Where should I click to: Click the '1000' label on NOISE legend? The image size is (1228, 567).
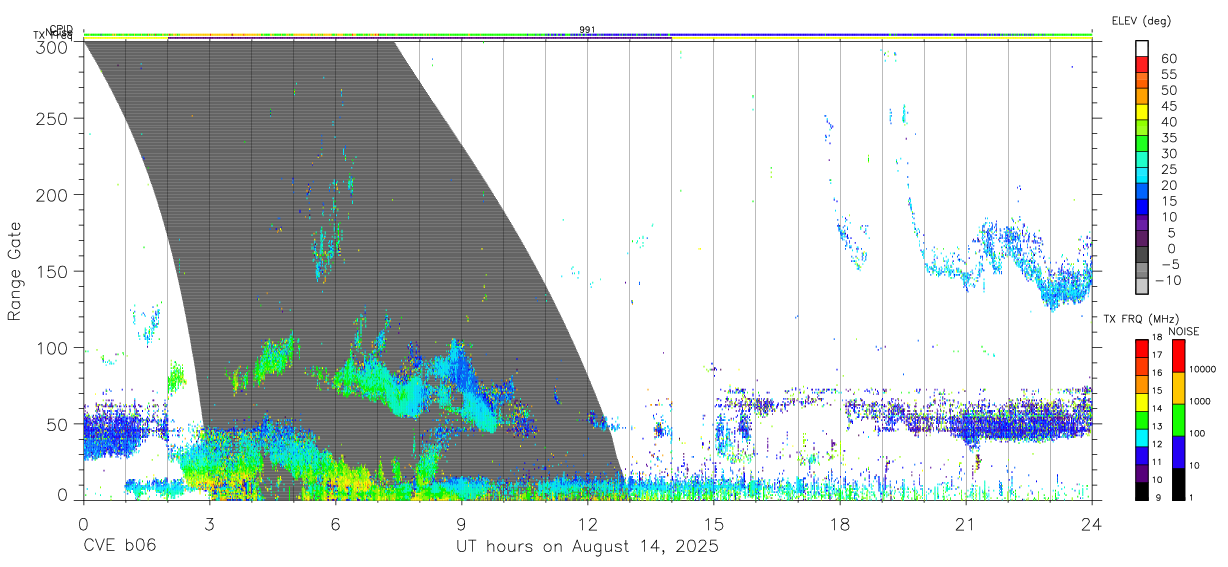click(1201, 402)
